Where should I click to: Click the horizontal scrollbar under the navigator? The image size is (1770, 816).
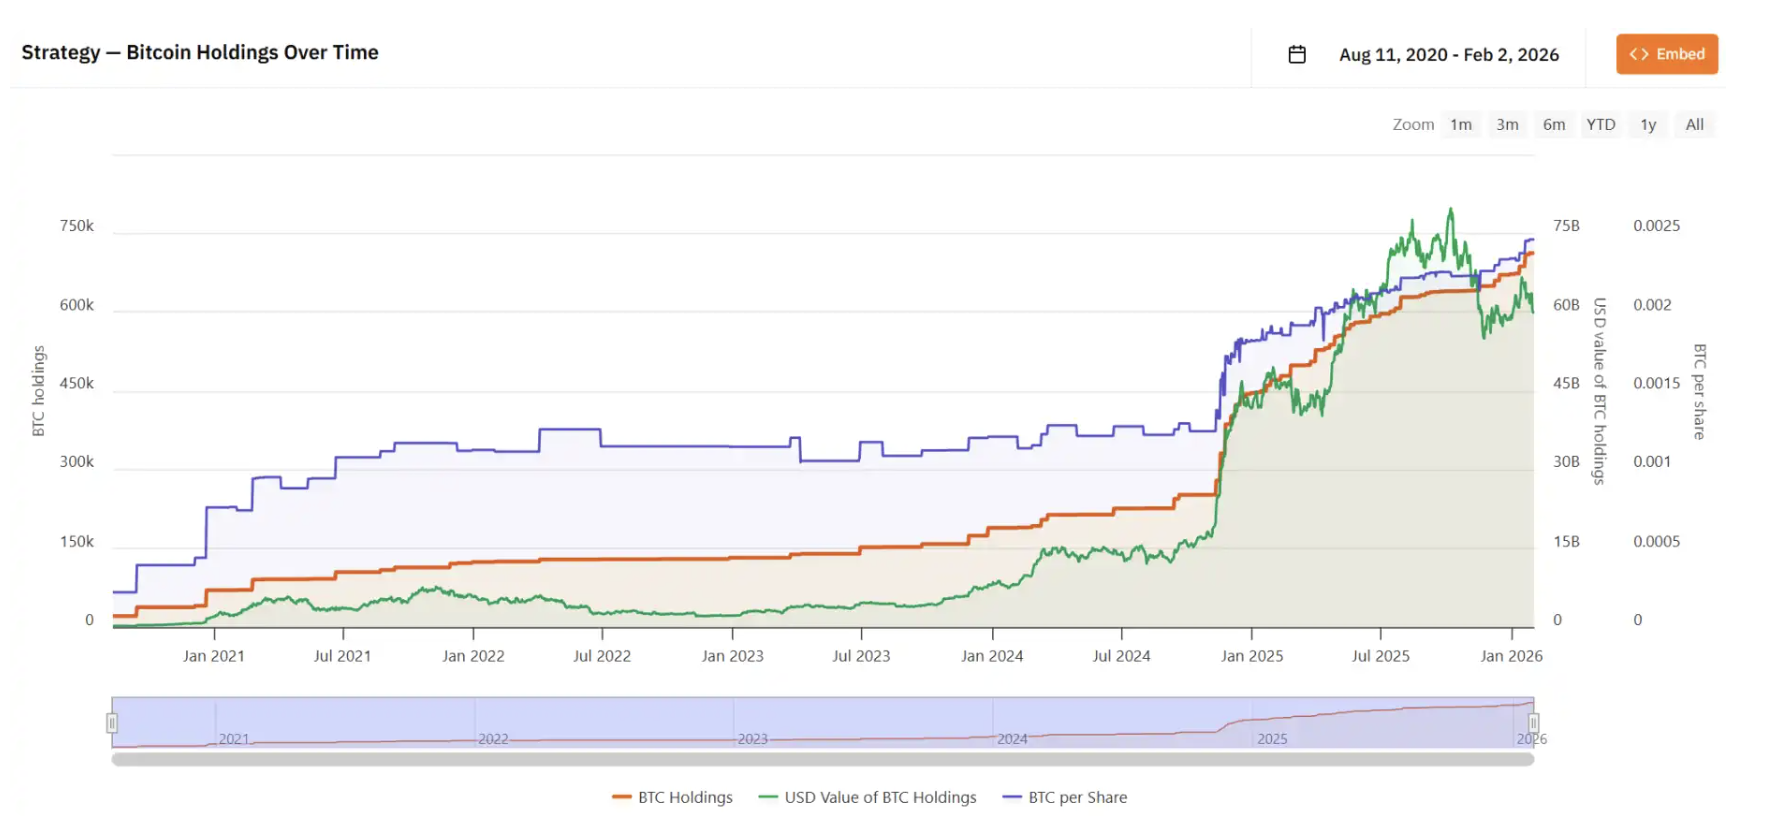tap(822, 759)
